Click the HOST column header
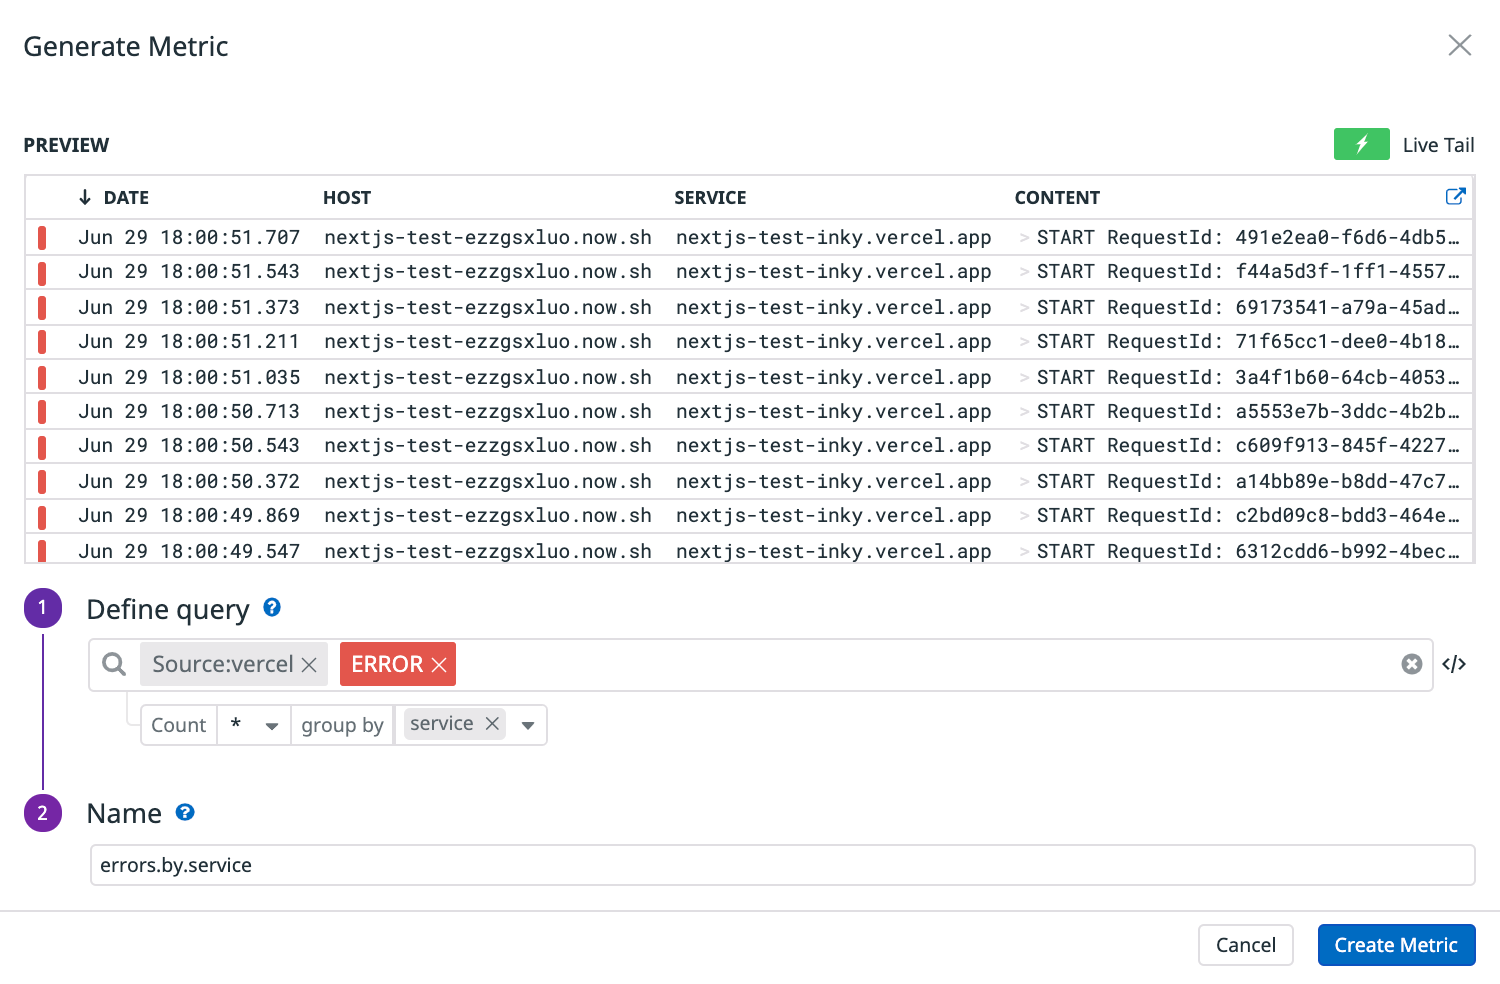The image size is (1500, 984). coord(347,197)
